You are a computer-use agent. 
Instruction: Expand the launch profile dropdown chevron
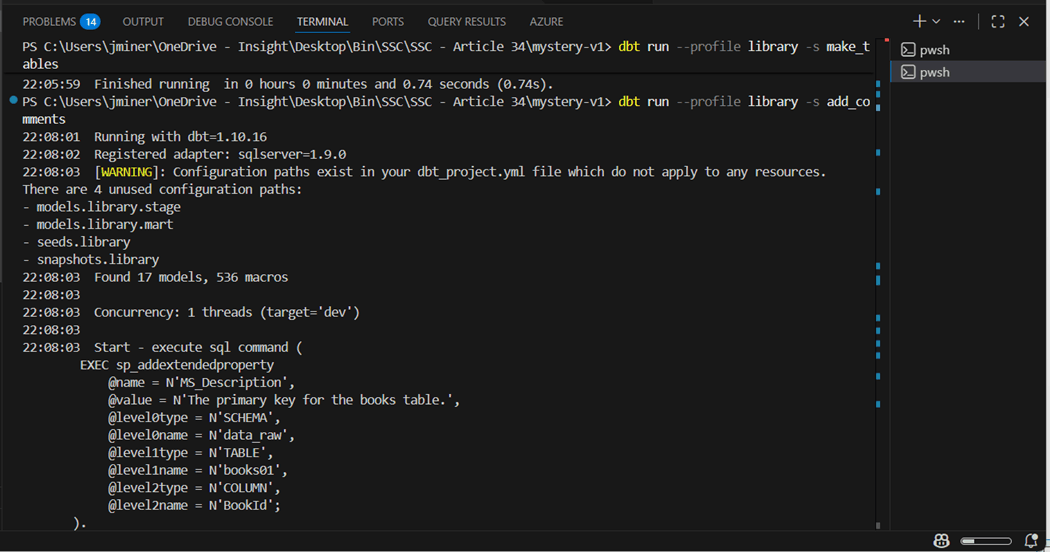tap(936, 21)
